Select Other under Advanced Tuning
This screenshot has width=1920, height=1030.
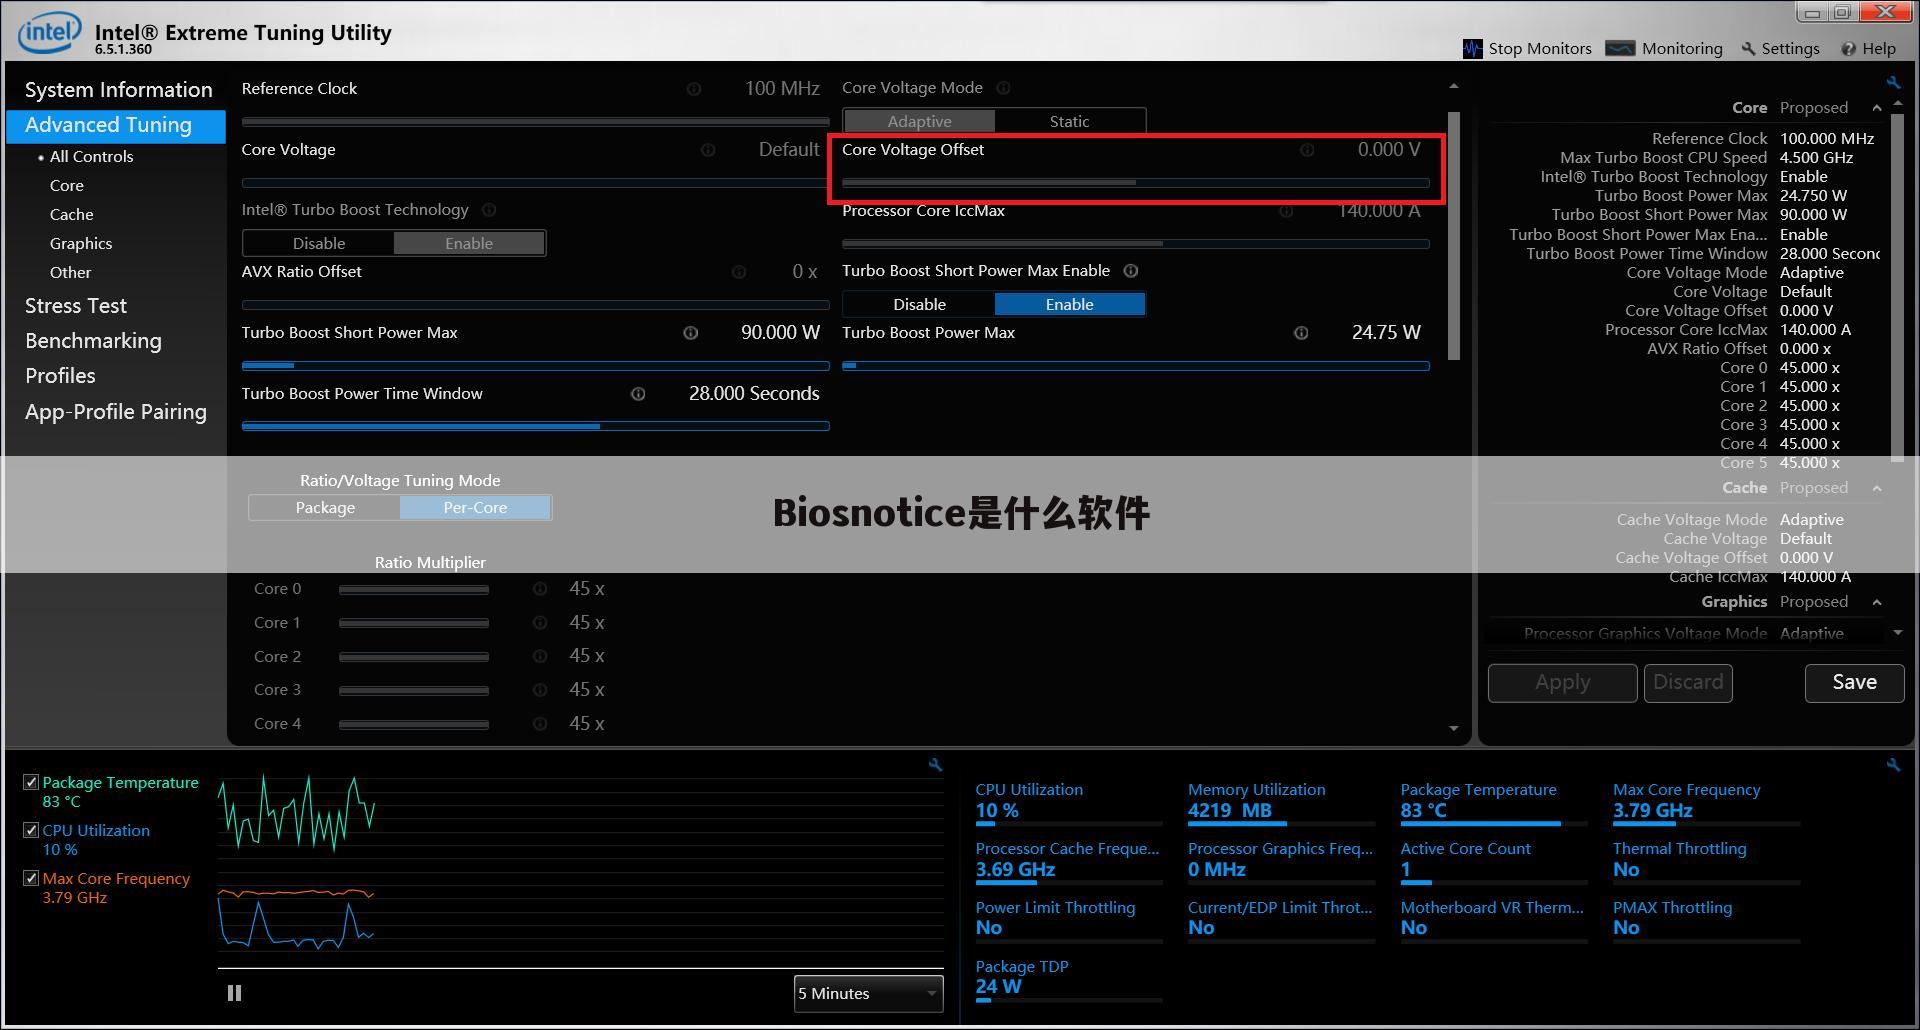(x=70, y=273)
